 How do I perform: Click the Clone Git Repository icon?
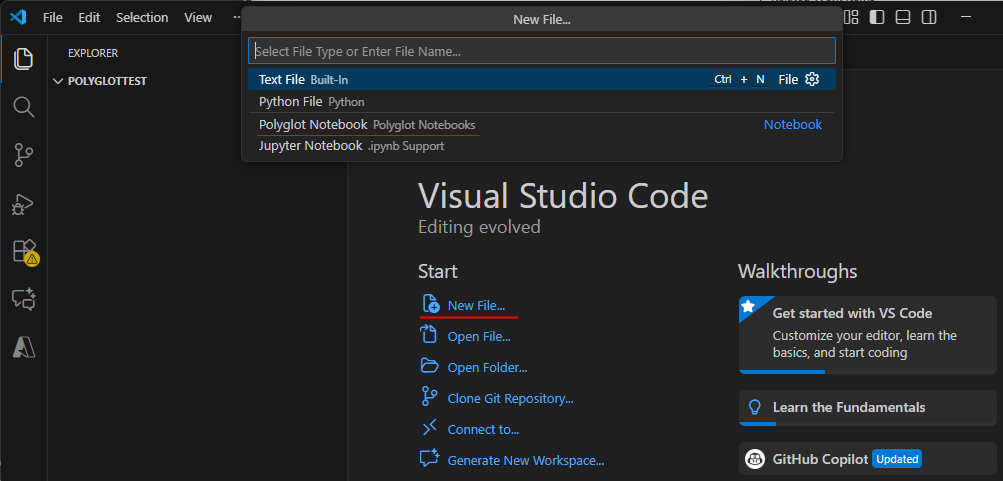[x=428, y=396]
